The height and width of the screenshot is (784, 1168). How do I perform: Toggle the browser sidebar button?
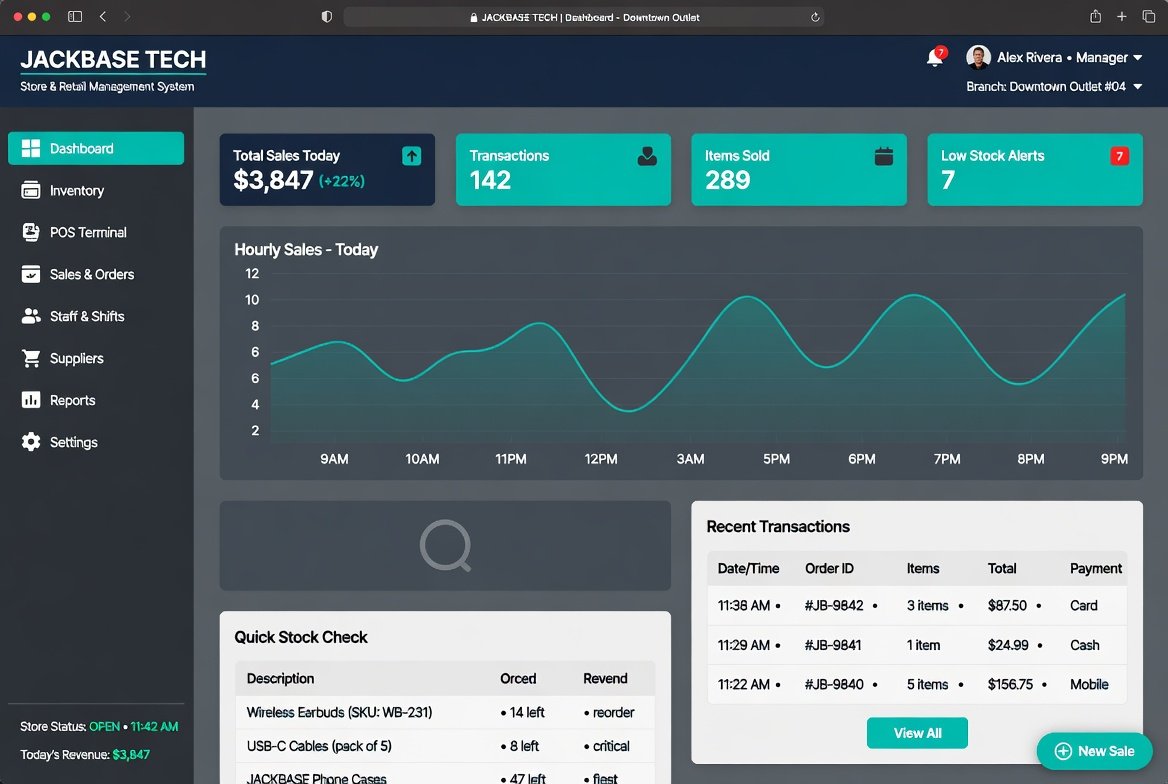pyautogui.click(x=74, y=16)
